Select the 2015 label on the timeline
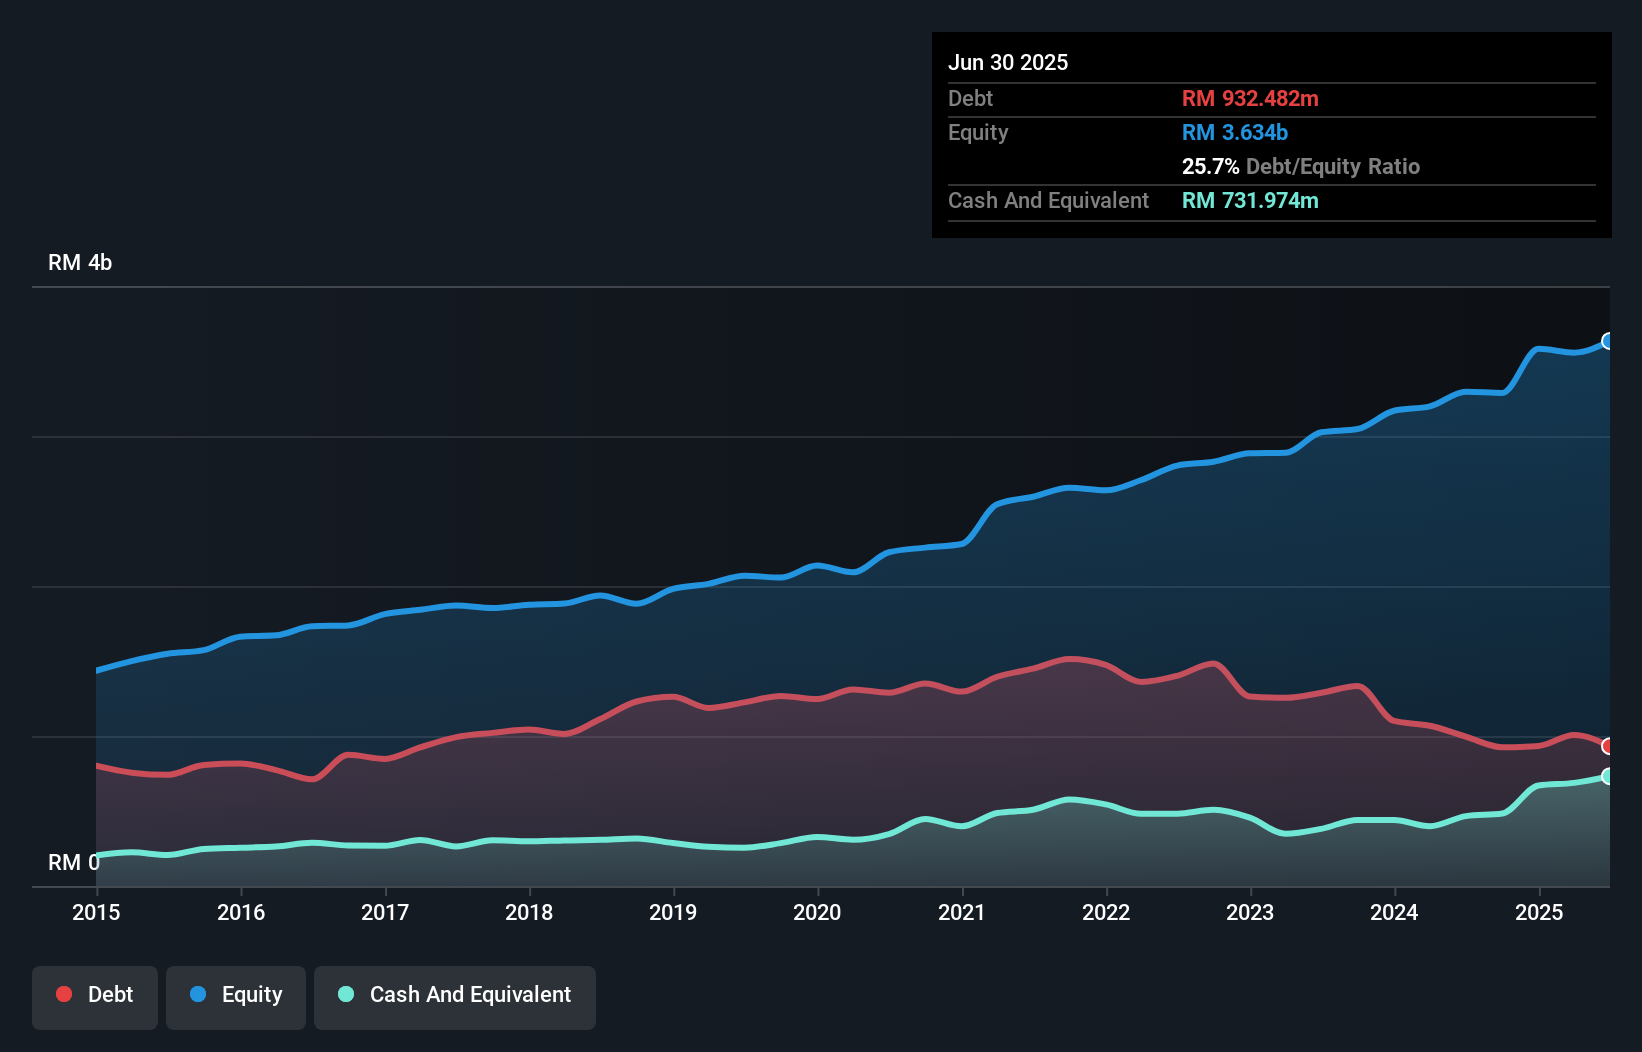The width and height of the screenshot is (1642, 1052). (x=95, y=913)
